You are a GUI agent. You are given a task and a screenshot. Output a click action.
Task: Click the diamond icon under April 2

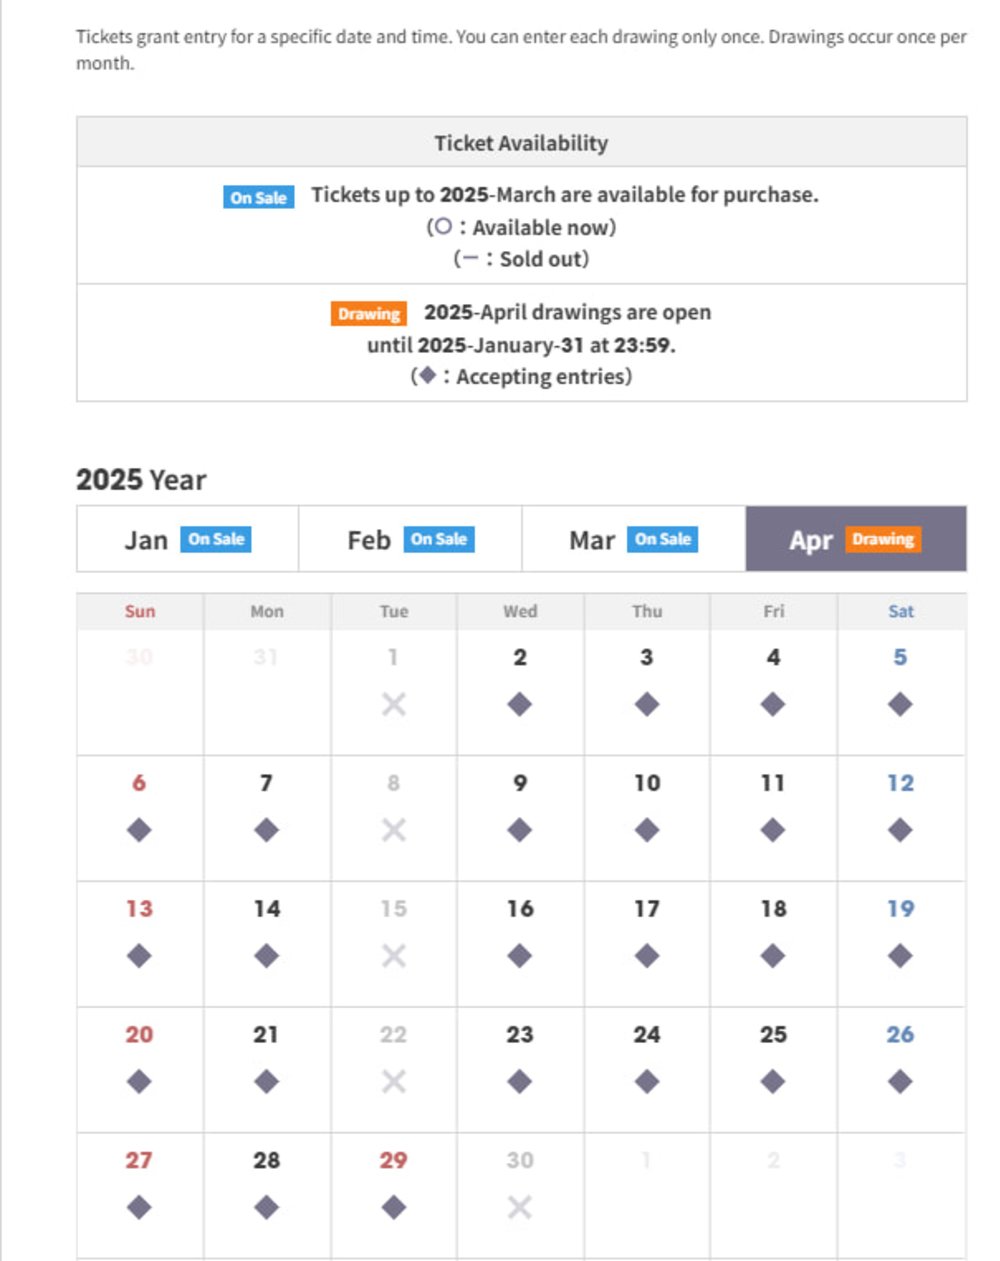(x=519, y=705)
